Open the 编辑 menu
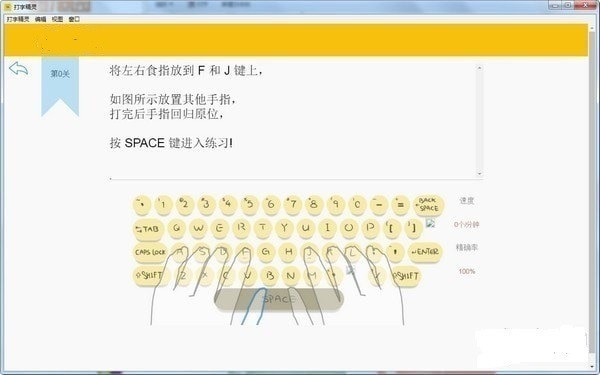The height and width of the screenshot is (375, 600). click(41, 19)
